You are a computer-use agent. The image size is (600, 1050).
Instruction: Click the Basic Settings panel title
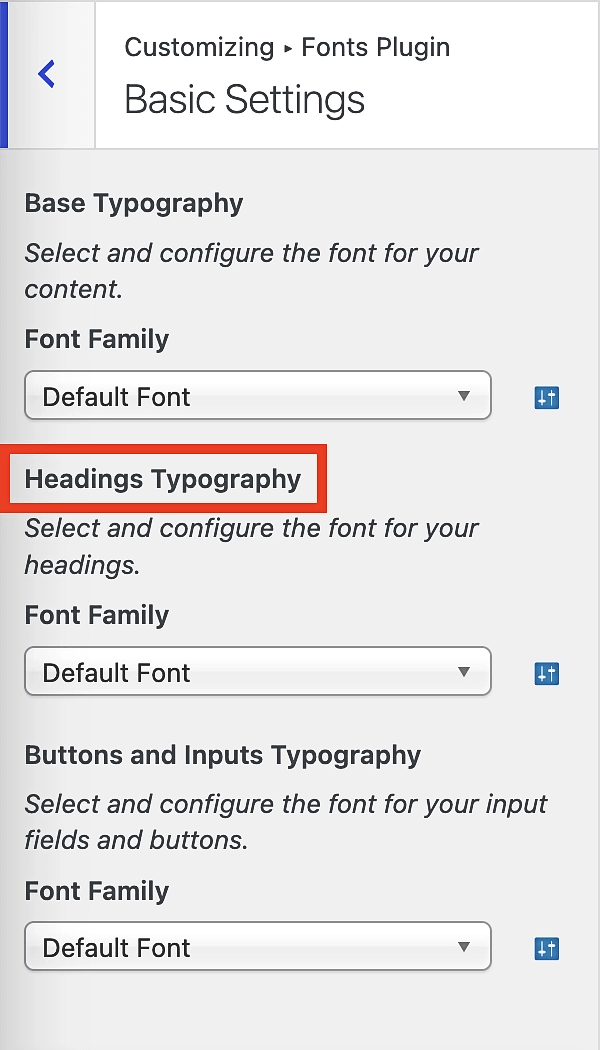(244, 100)
